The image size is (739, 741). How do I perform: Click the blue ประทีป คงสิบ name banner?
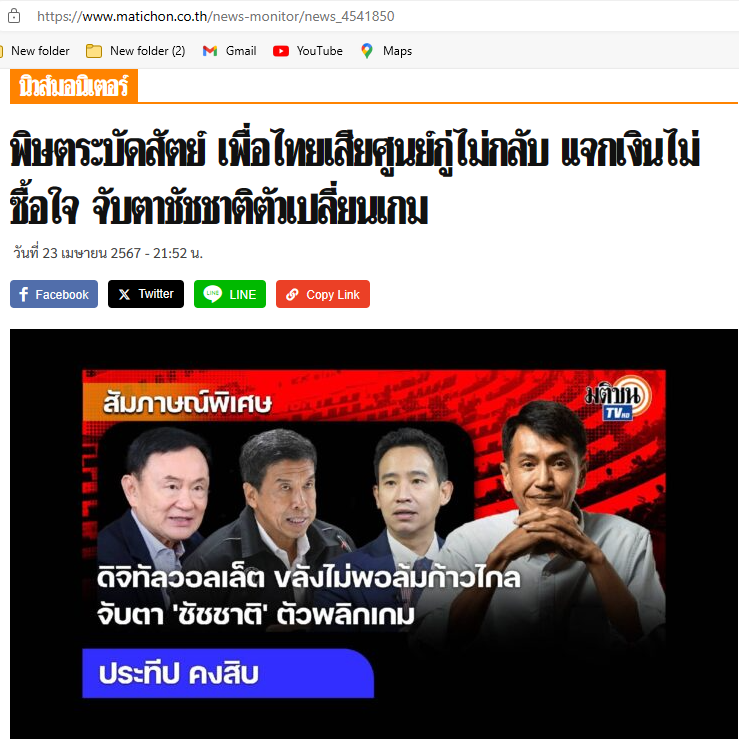coord(228,673)
